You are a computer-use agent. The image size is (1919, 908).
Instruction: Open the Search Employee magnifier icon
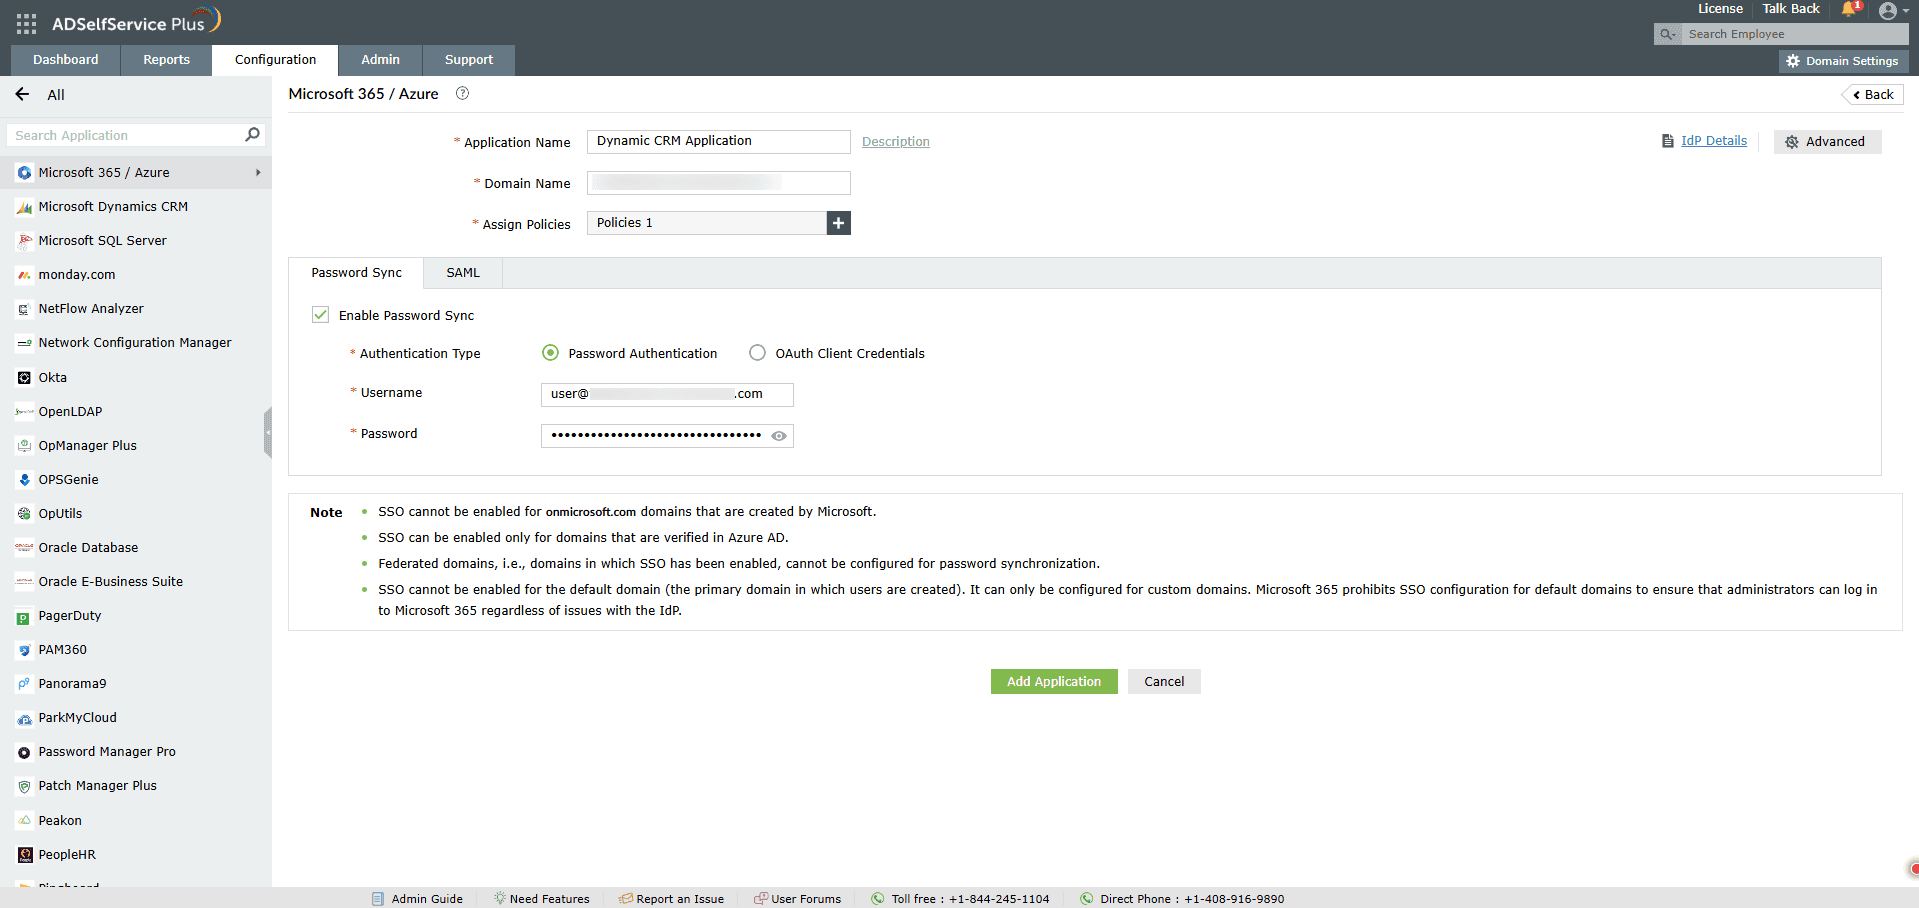(1666, 33)
